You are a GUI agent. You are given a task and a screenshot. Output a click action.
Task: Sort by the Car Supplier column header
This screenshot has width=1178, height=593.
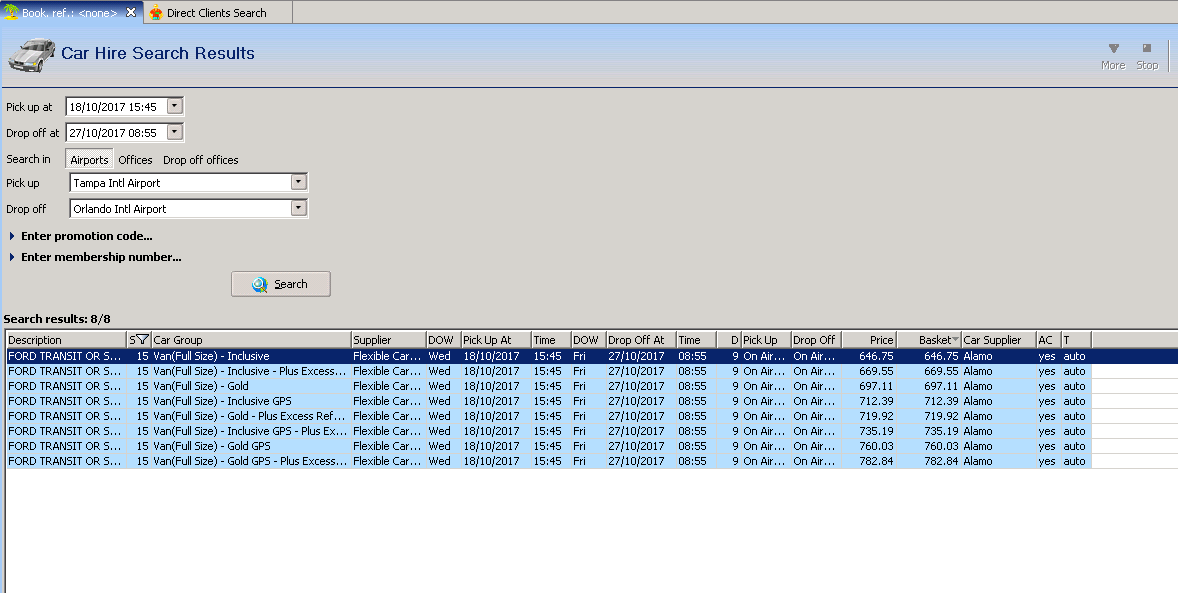coord(998,340)
